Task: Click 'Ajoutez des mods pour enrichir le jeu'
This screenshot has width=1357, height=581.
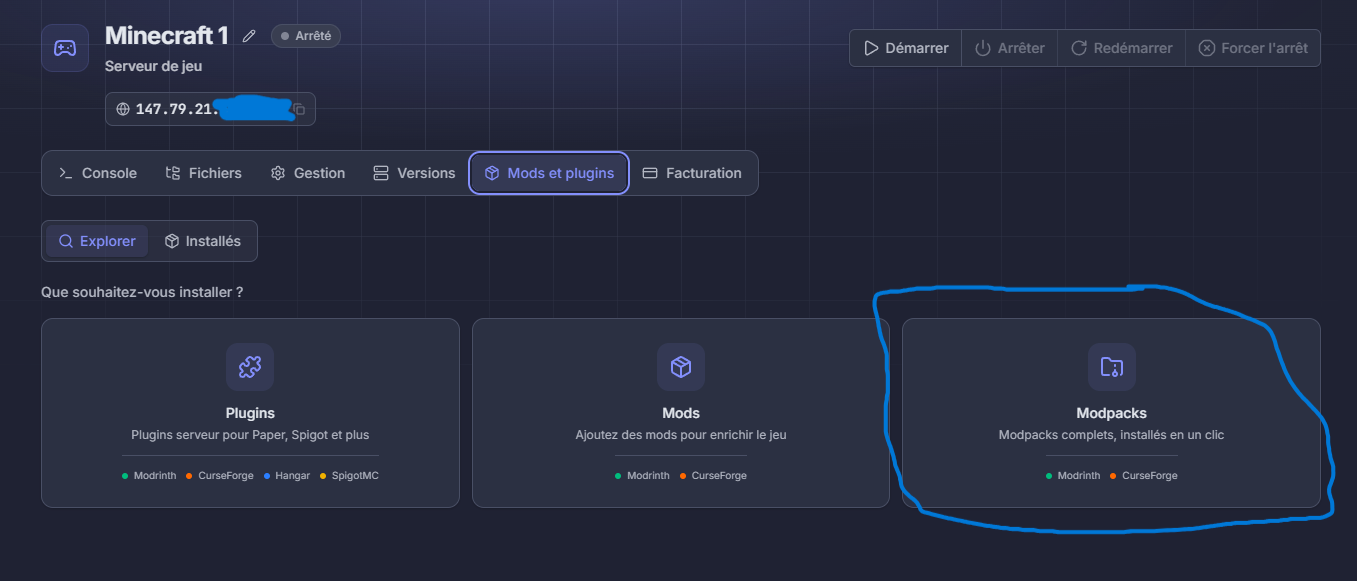Action: [x=681, y=435]
